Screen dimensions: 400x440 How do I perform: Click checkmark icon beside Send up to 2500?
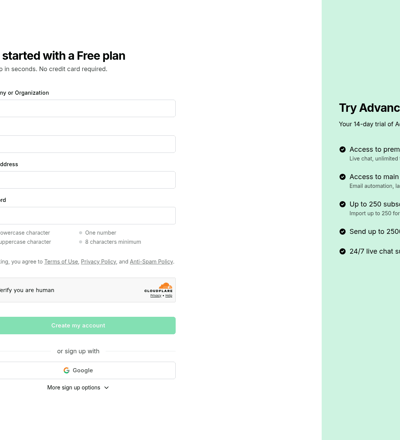click(x=342, y=231)
